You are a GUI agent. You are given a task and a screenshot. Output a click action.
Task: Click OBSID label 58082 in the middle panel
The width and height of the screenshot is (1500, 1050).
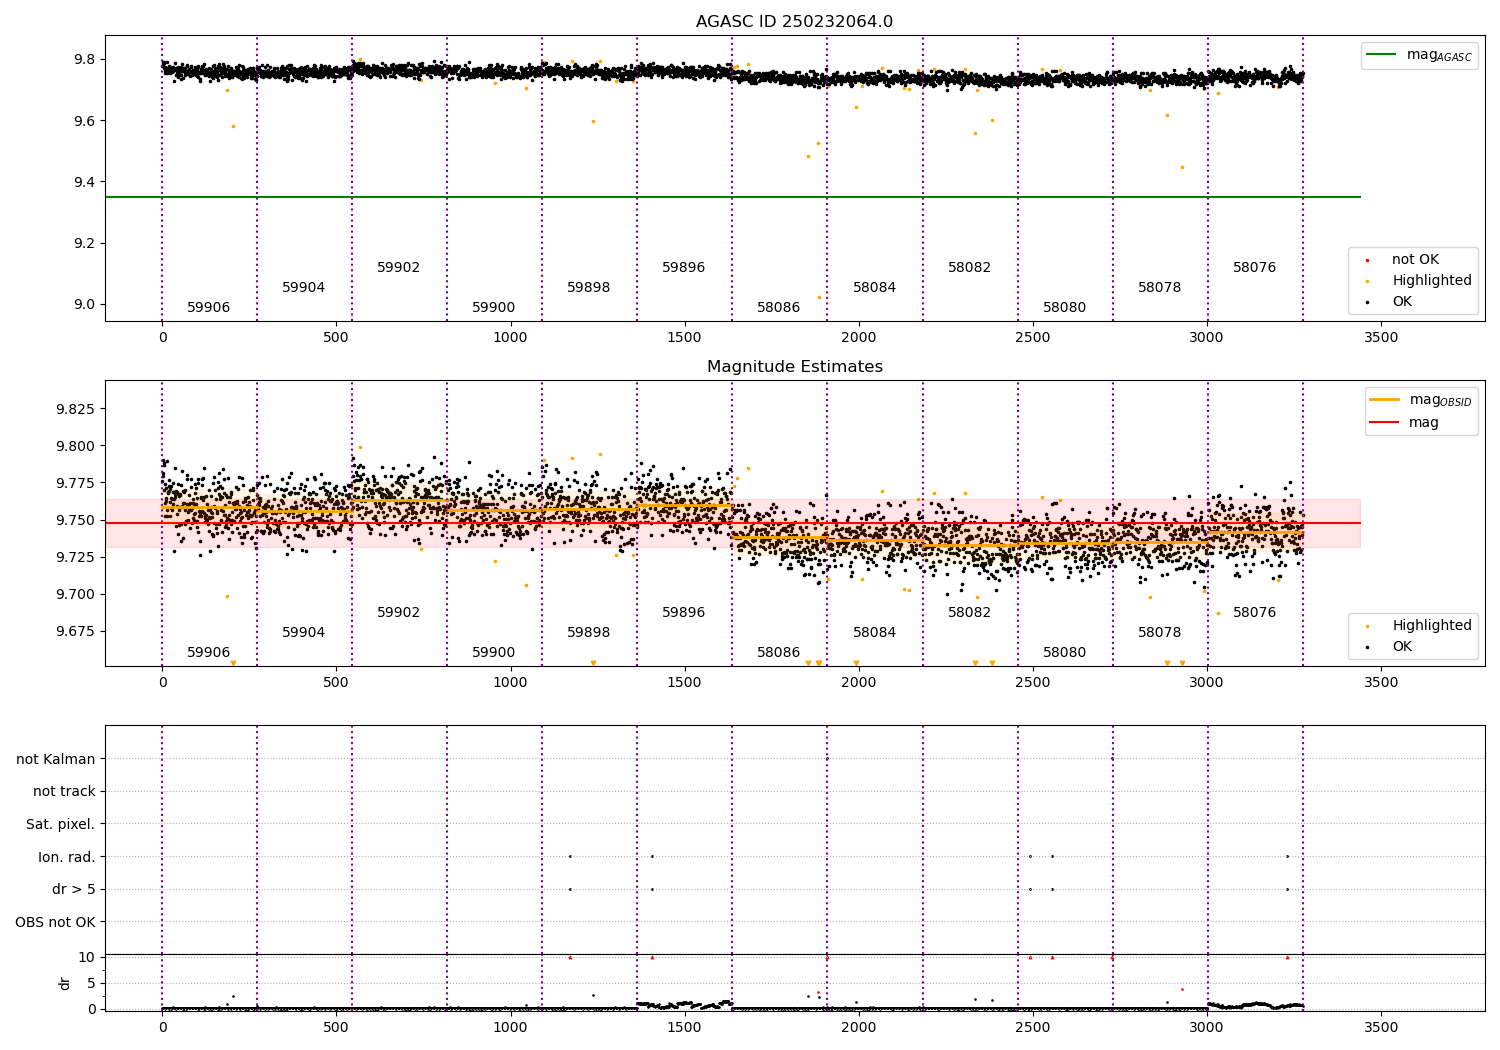point(970,613)
